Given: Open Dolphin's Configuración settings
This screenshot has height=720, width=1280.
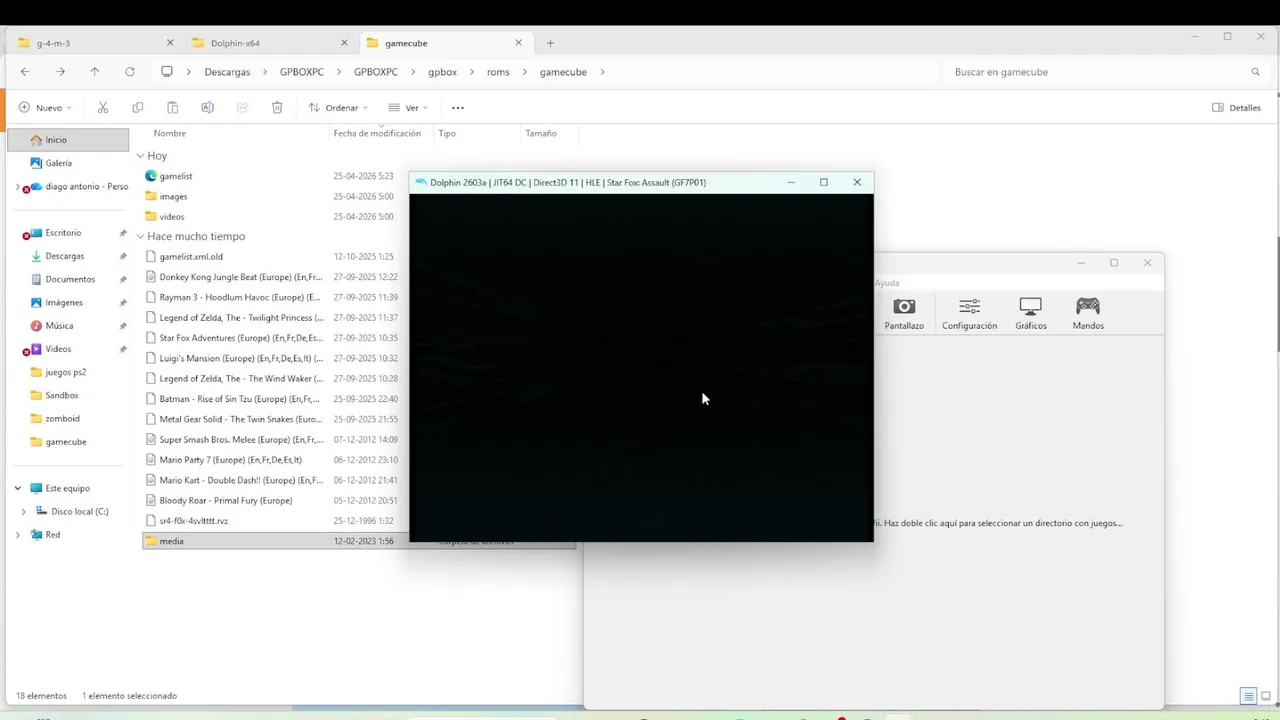Looking at the screenshot, I should [x=969, y=313].
